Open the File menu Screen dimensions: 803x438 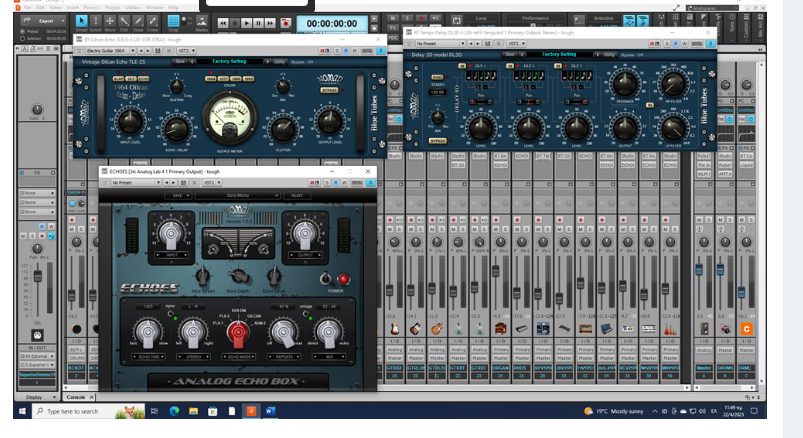27,8
